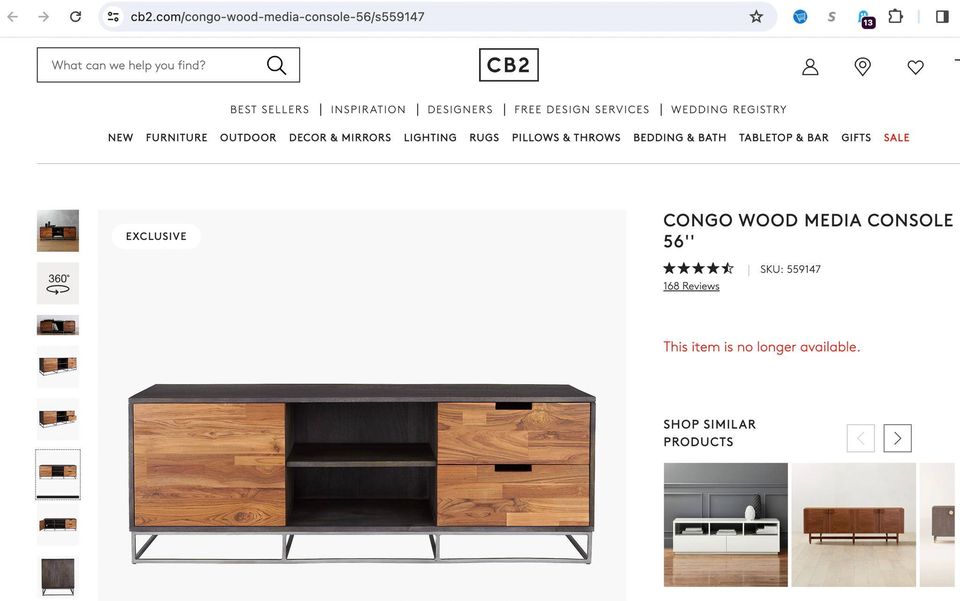Open the account profile icon
The width and height of the screenshot is (960, 601).
pos(810,67)
